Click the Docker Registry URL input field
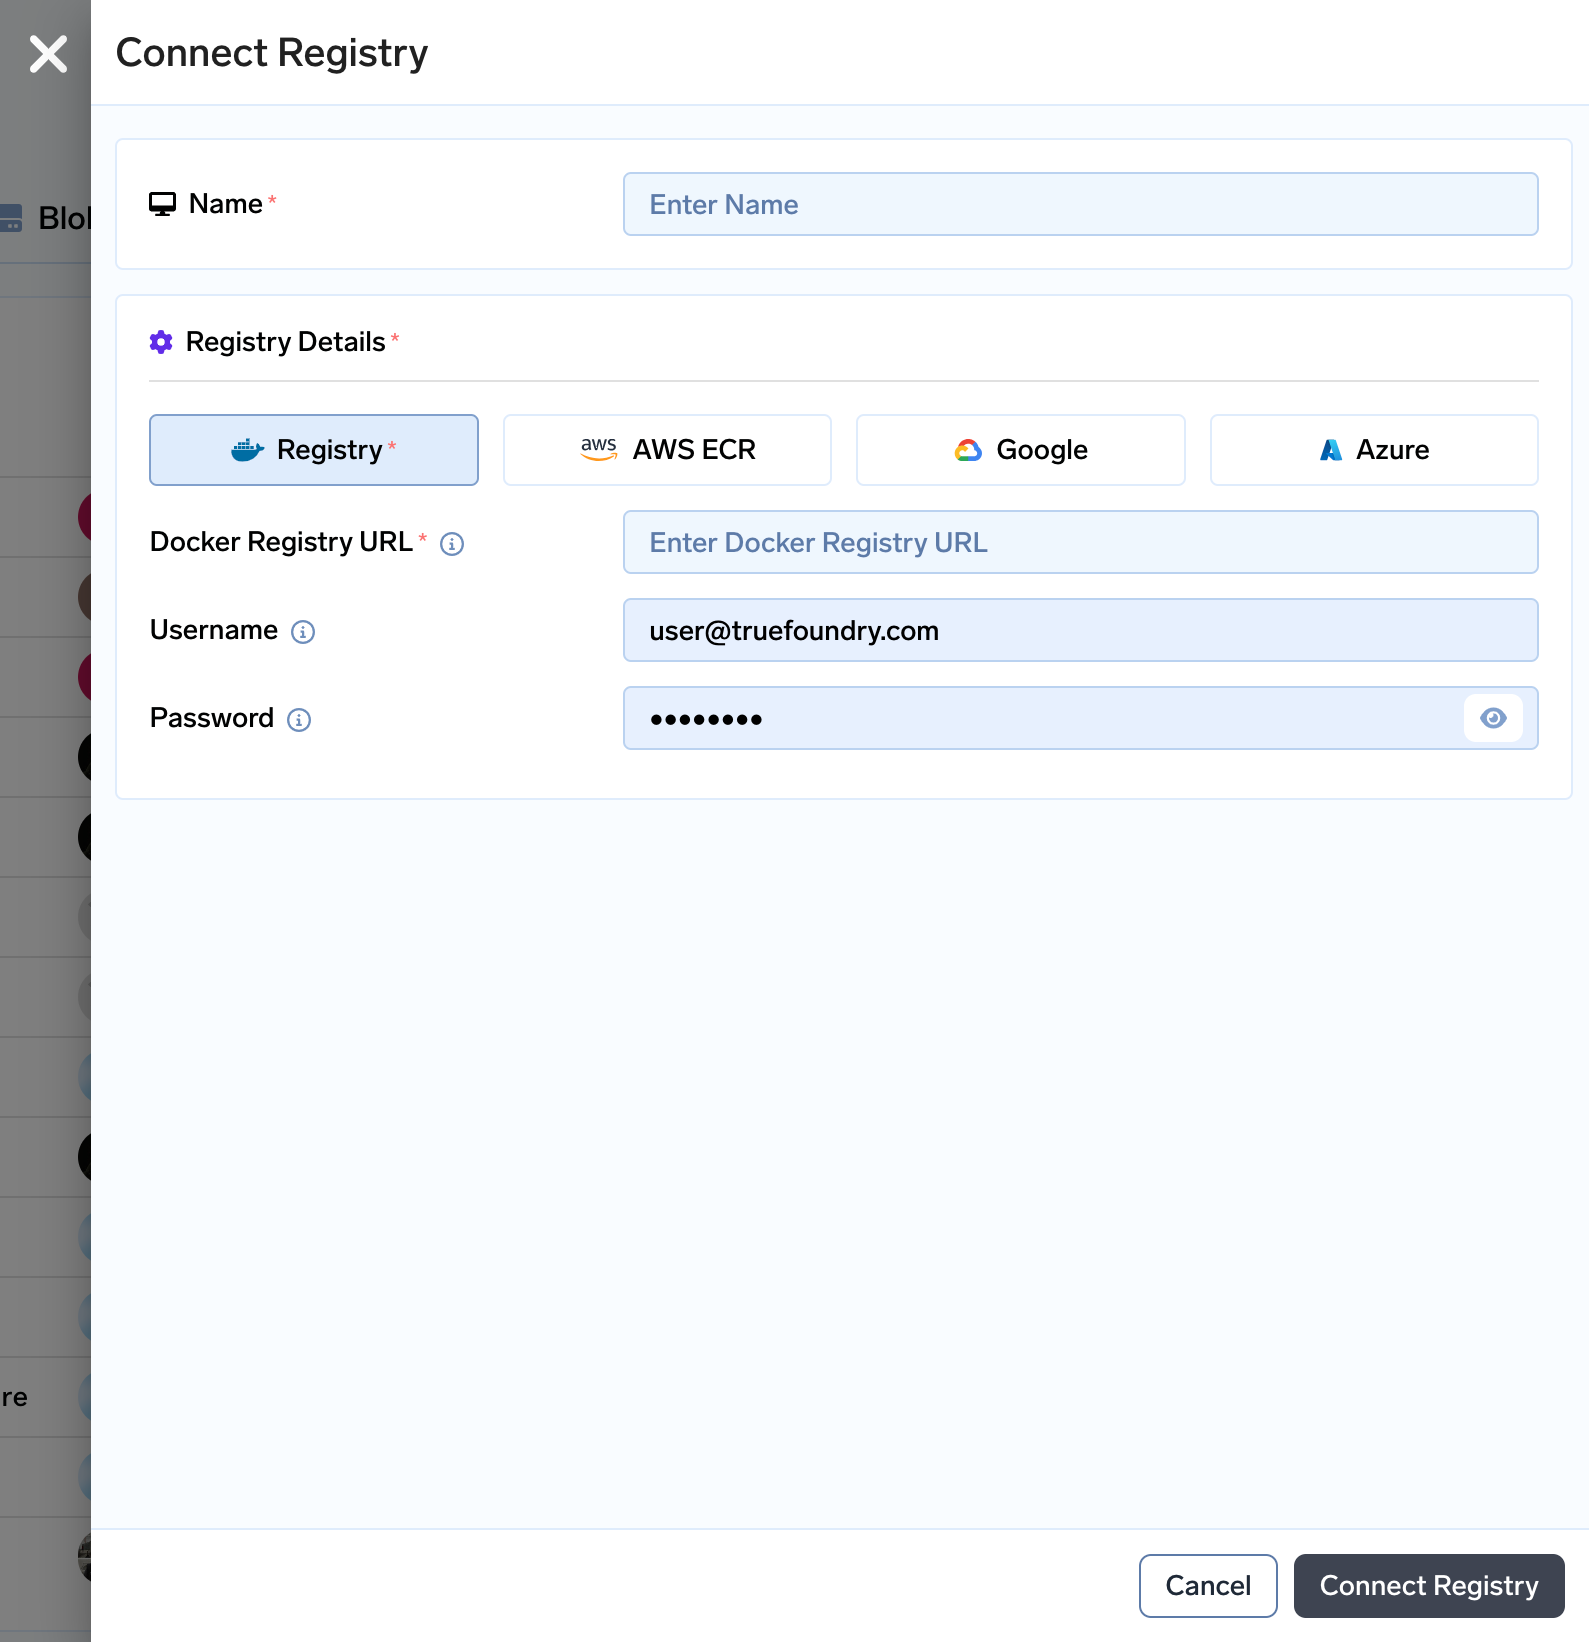1589x1642 pixels. coord(1080,542)
